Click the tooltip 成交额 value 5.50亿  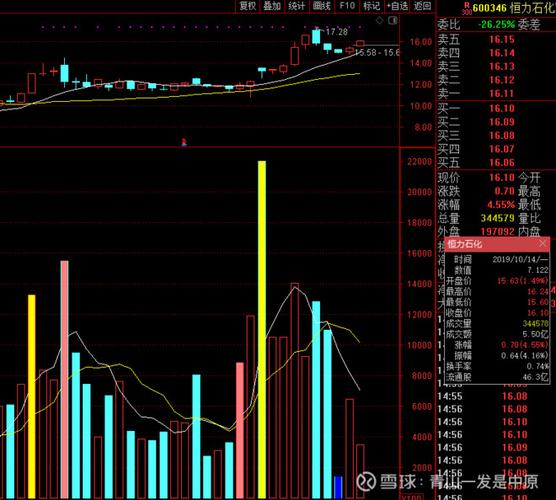click(535, 334)
